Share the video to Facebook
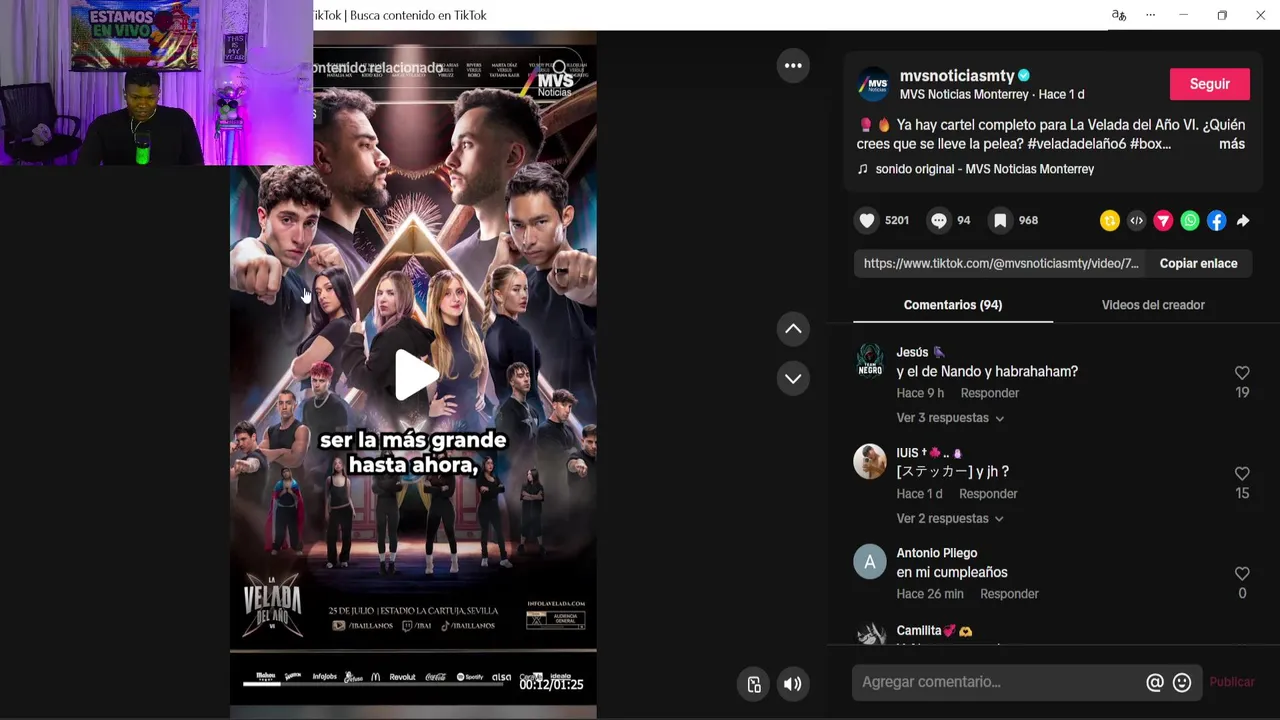This screenshot has width=1280, height=720. [1216, 221]
